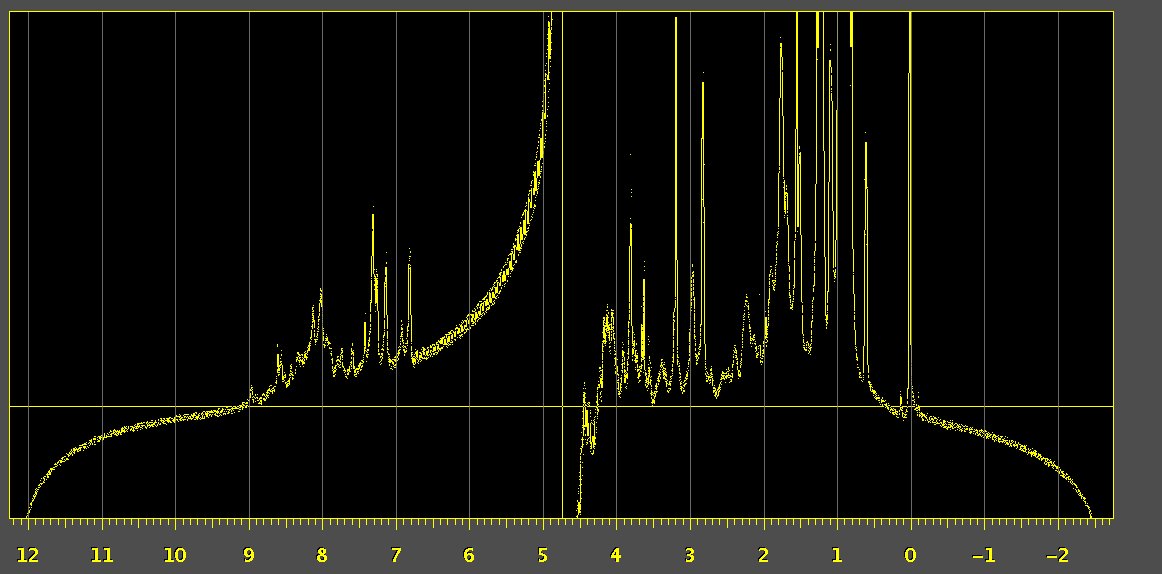This screenshot has height=574, width=1162.
Task: Select the 3 ppm axis label
Action: (690, 556)
